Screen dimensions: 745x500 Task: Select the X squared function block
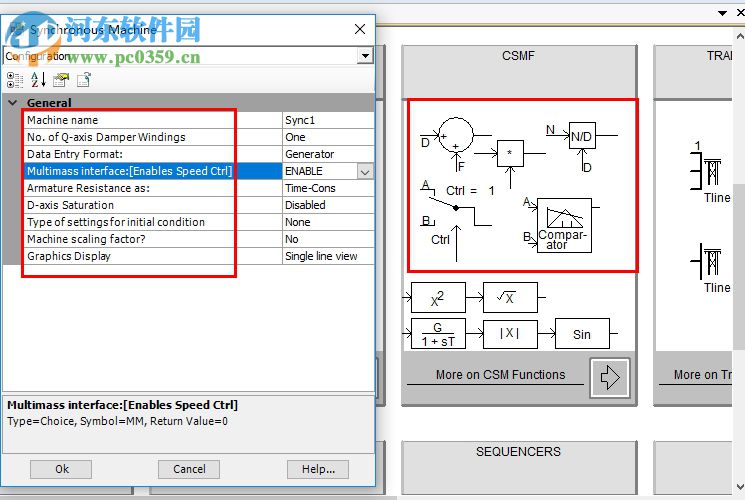pyautogui.click(x=438, y=298)
